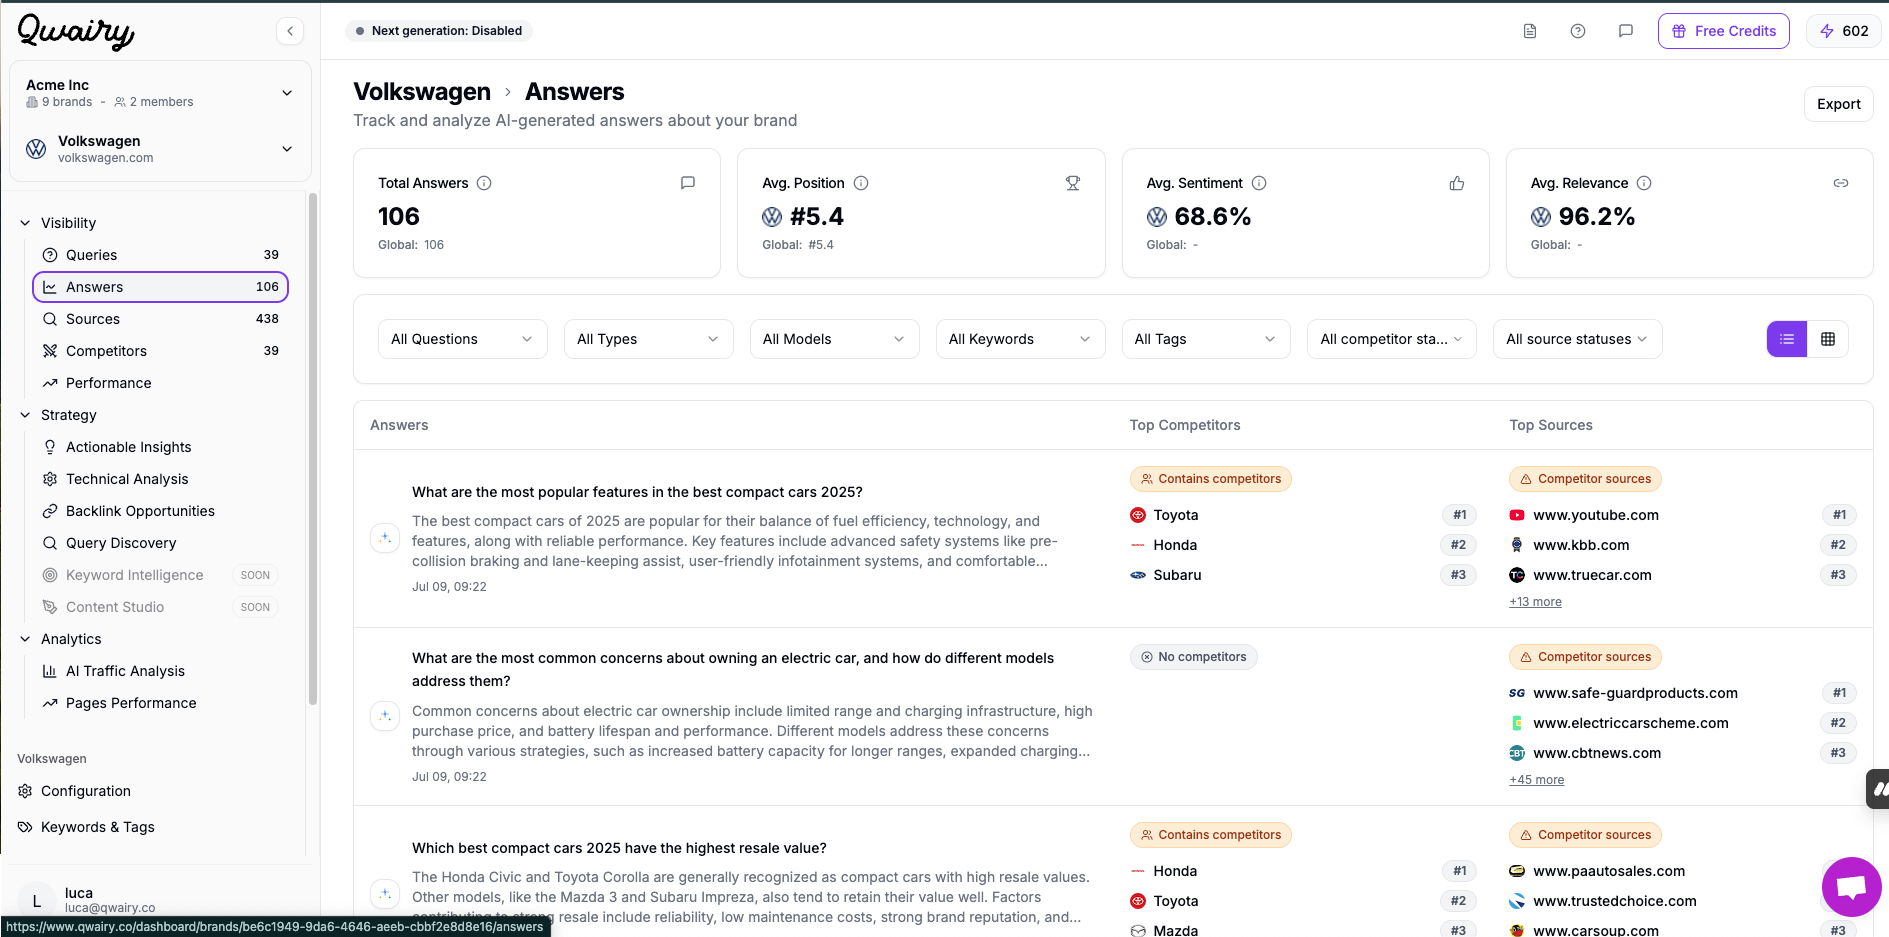
Task: Click the user avatar L
Action: point(37,900)
